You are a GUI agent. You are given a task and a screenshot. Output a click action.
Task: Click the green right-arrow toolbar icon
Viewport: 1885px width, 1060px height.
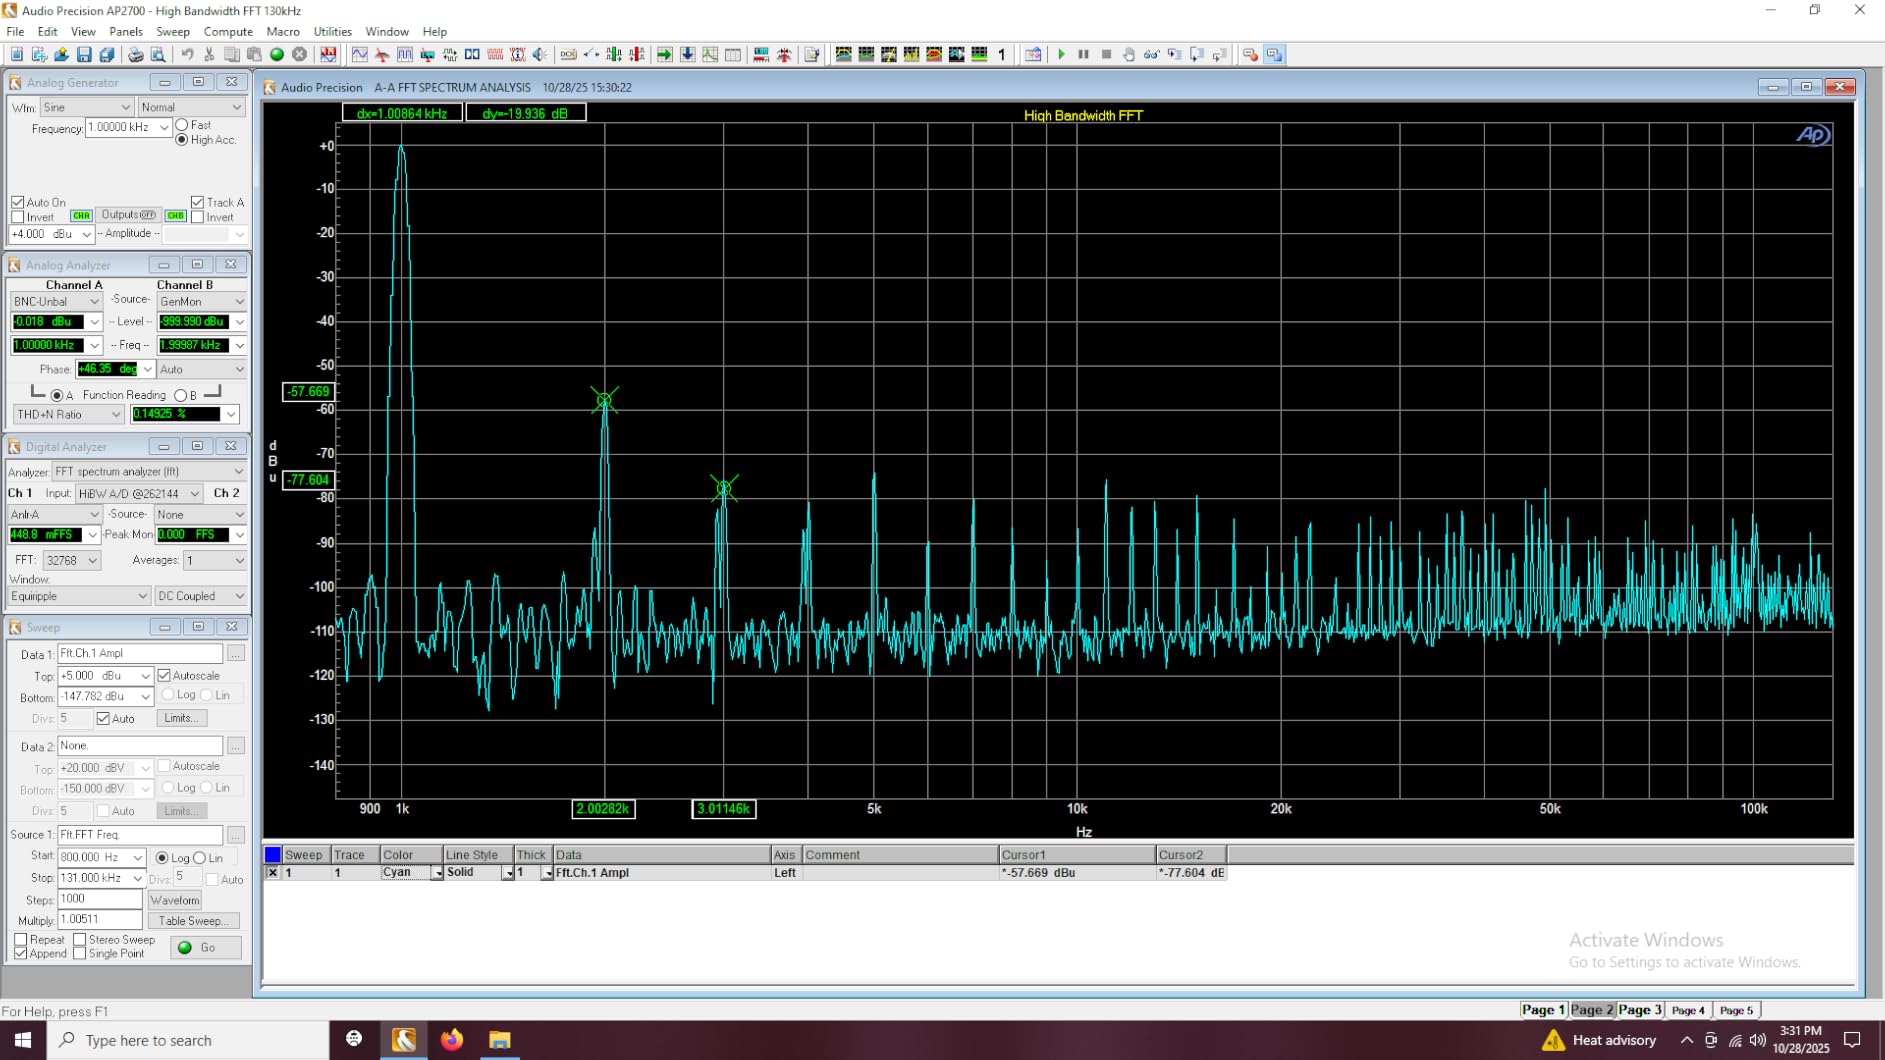pyautogui.click(x=664, y=55)
